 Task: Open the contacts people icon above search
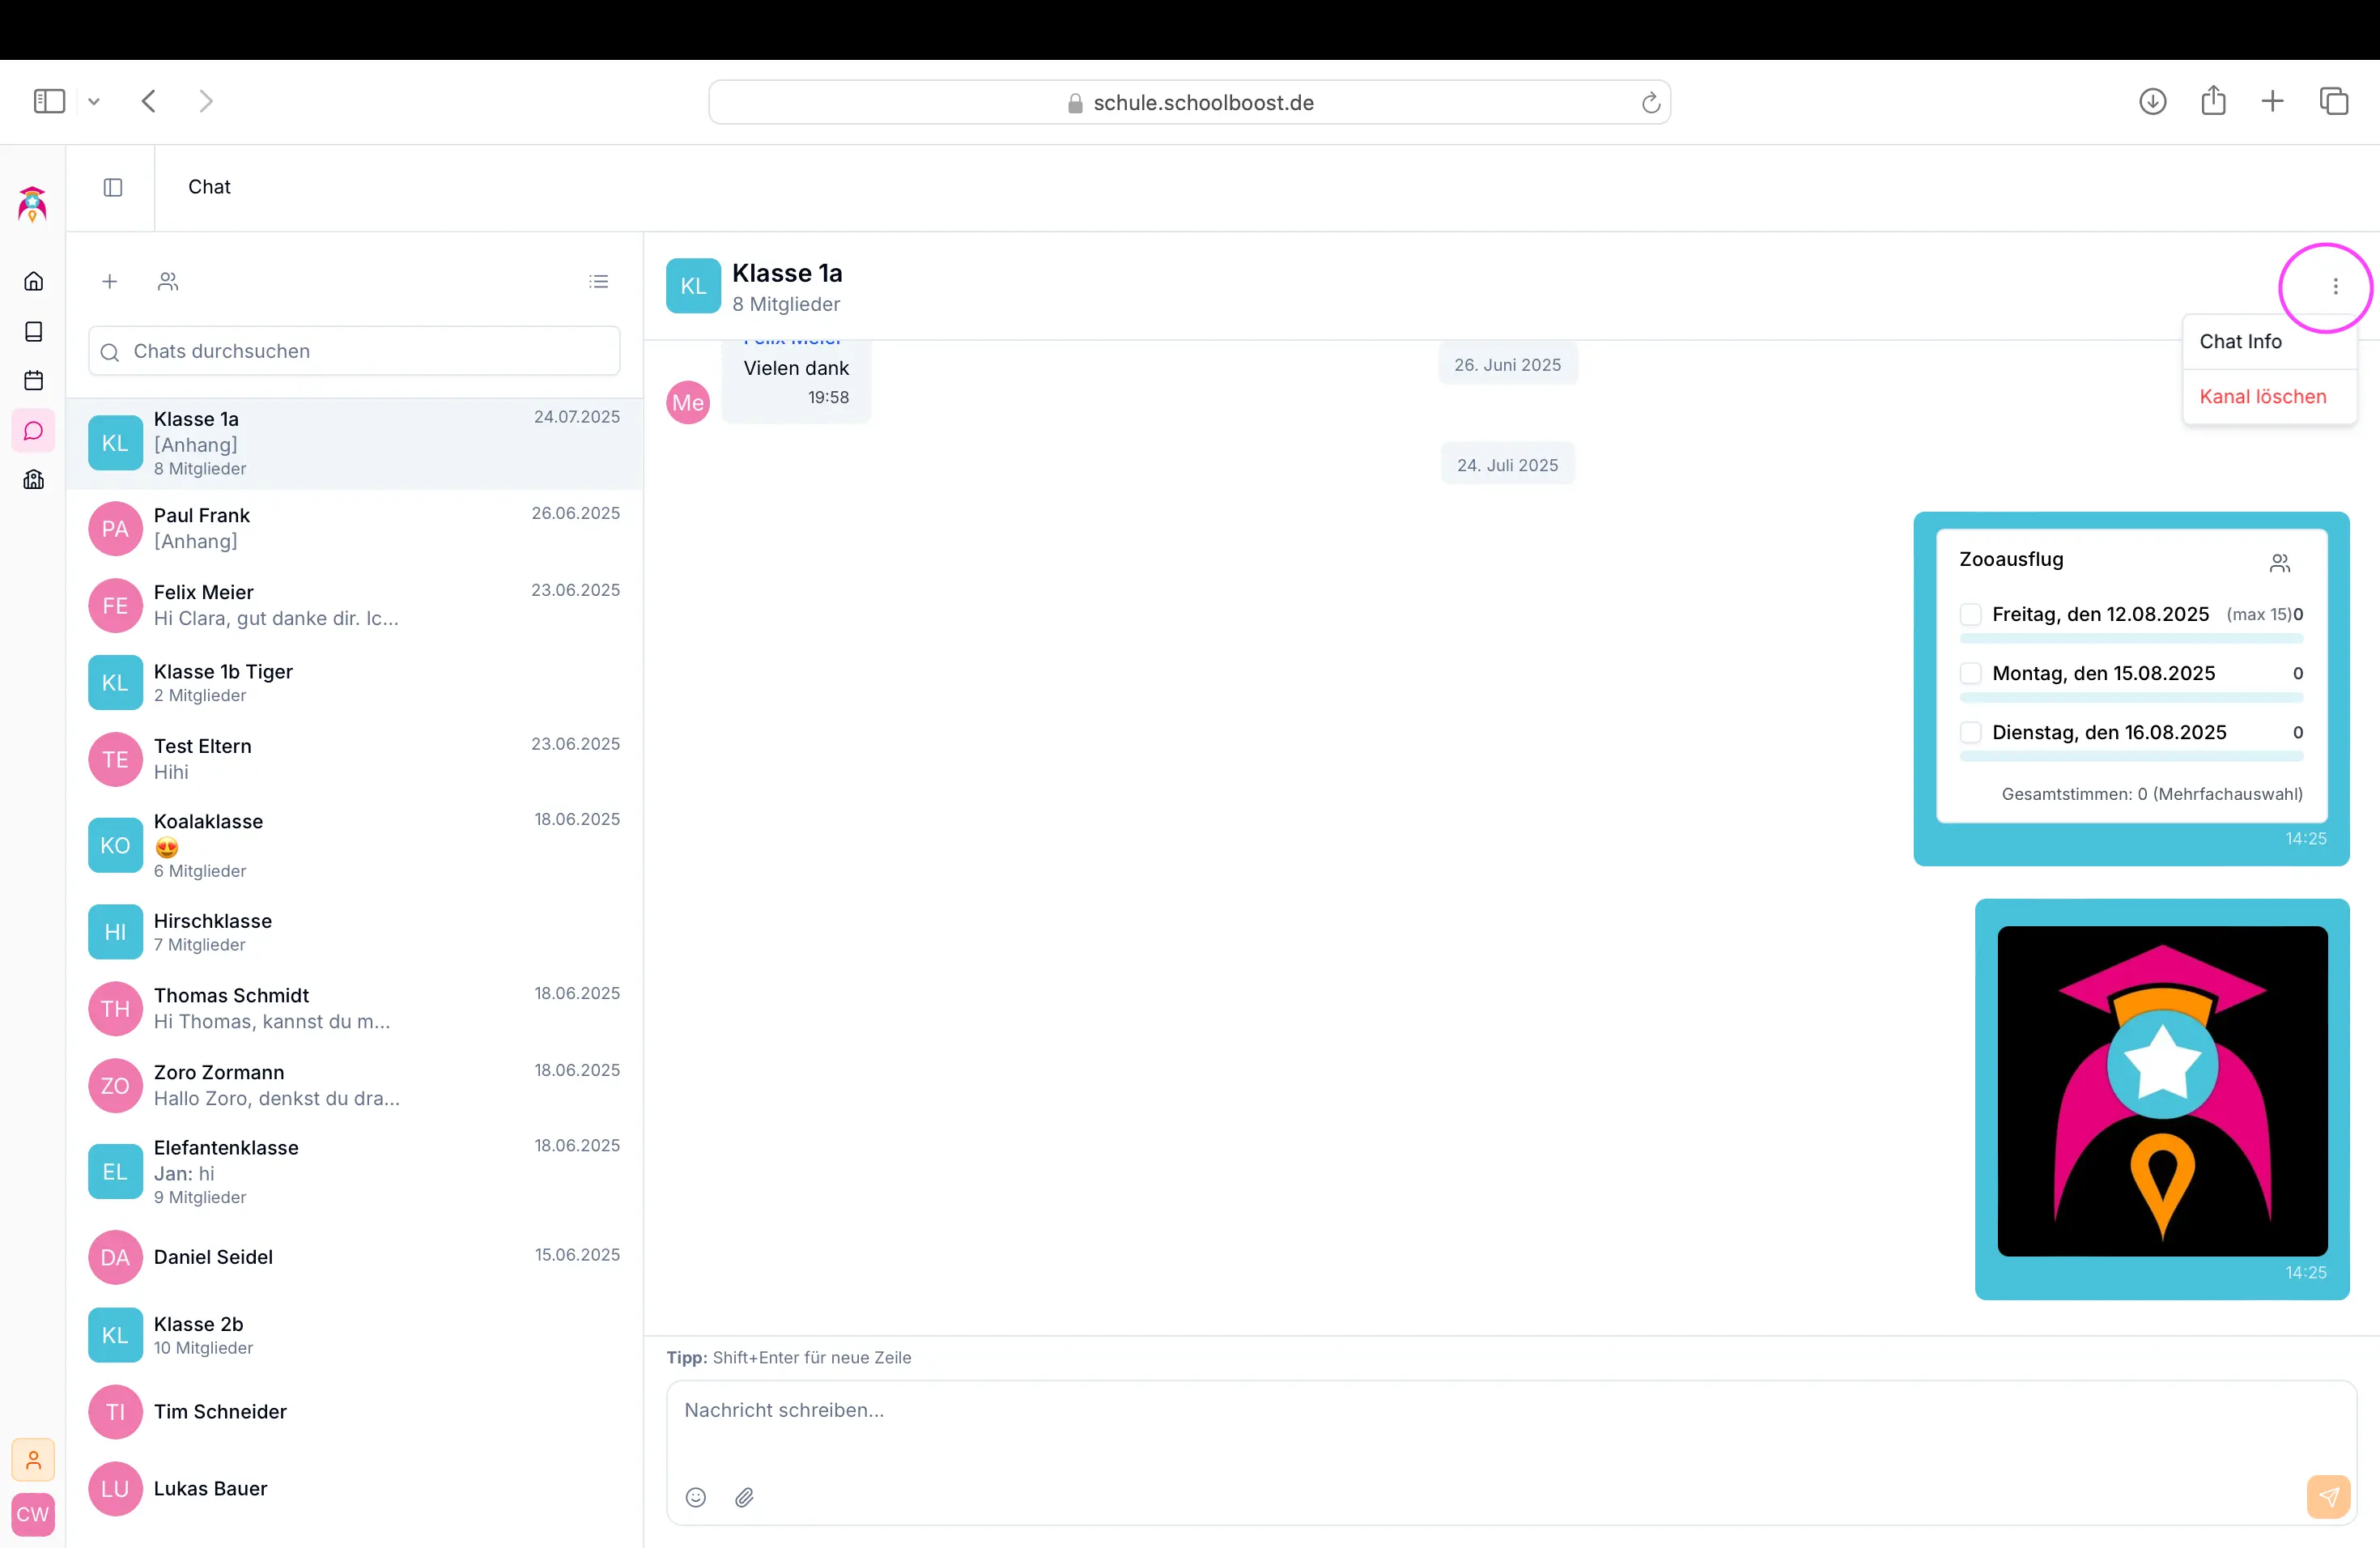[168, 282]
